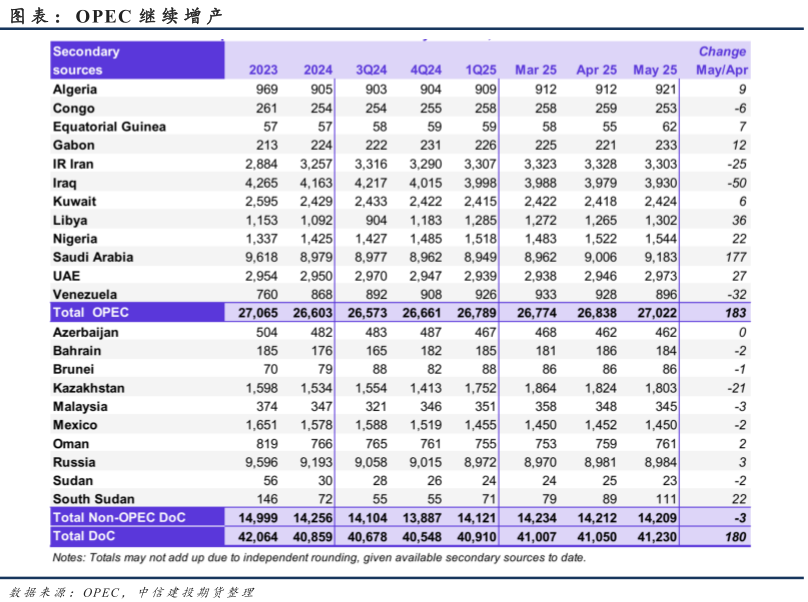
Task: Click Total DoC change value "180"
Action: pos(735,537)
